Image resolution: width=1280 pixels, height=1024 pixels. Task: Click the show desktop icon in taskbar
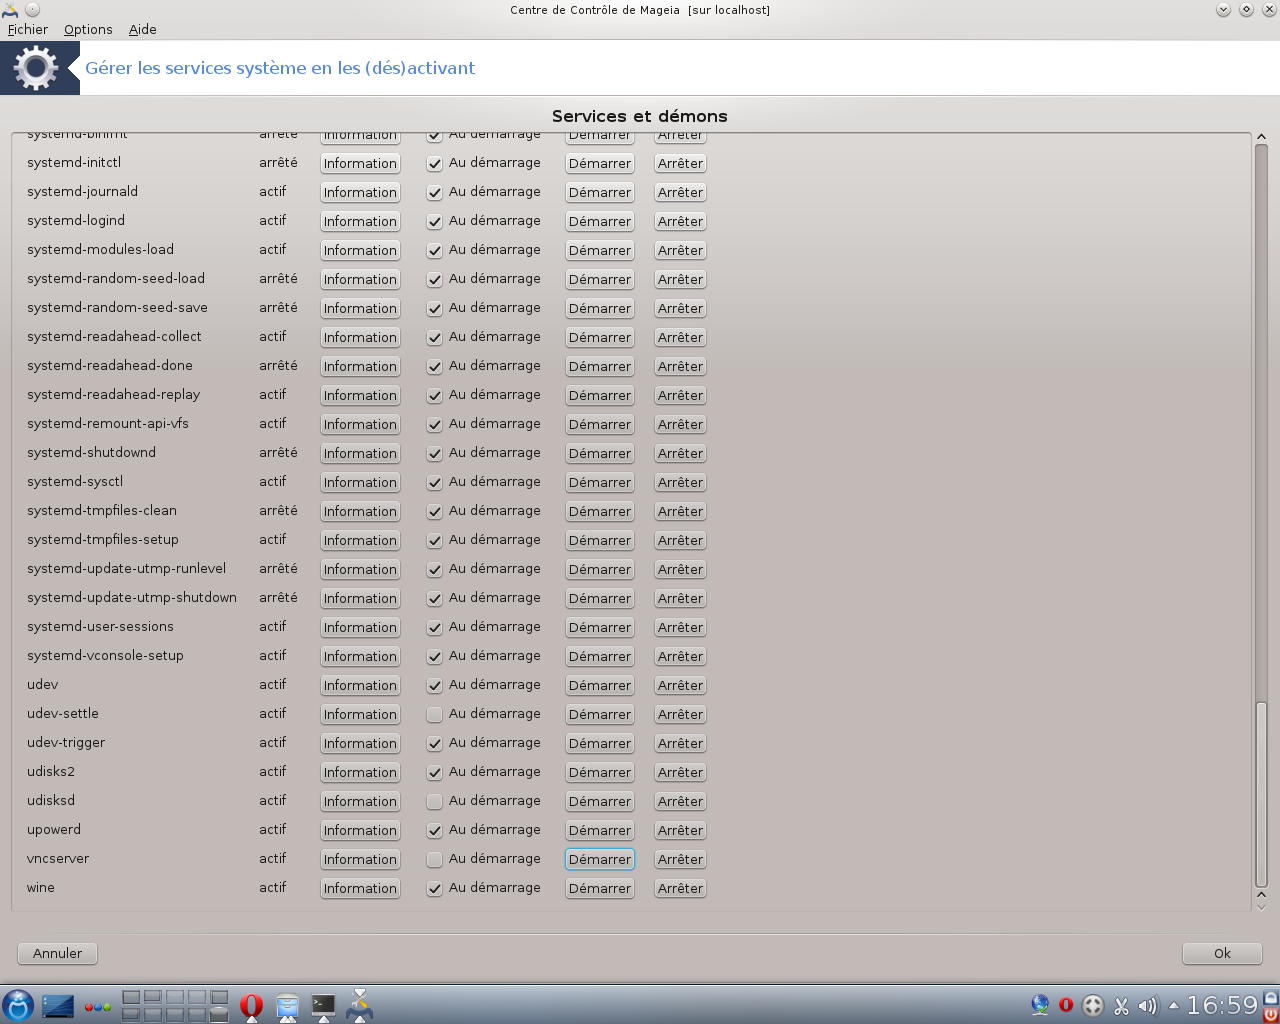(58, 1006)
